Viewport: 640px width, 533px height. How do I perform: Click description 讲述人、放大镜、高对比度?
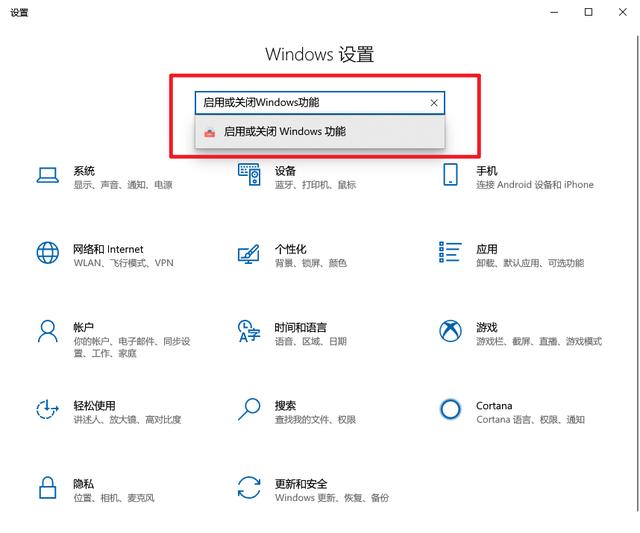pyautogui.click(x=127, y=420)
